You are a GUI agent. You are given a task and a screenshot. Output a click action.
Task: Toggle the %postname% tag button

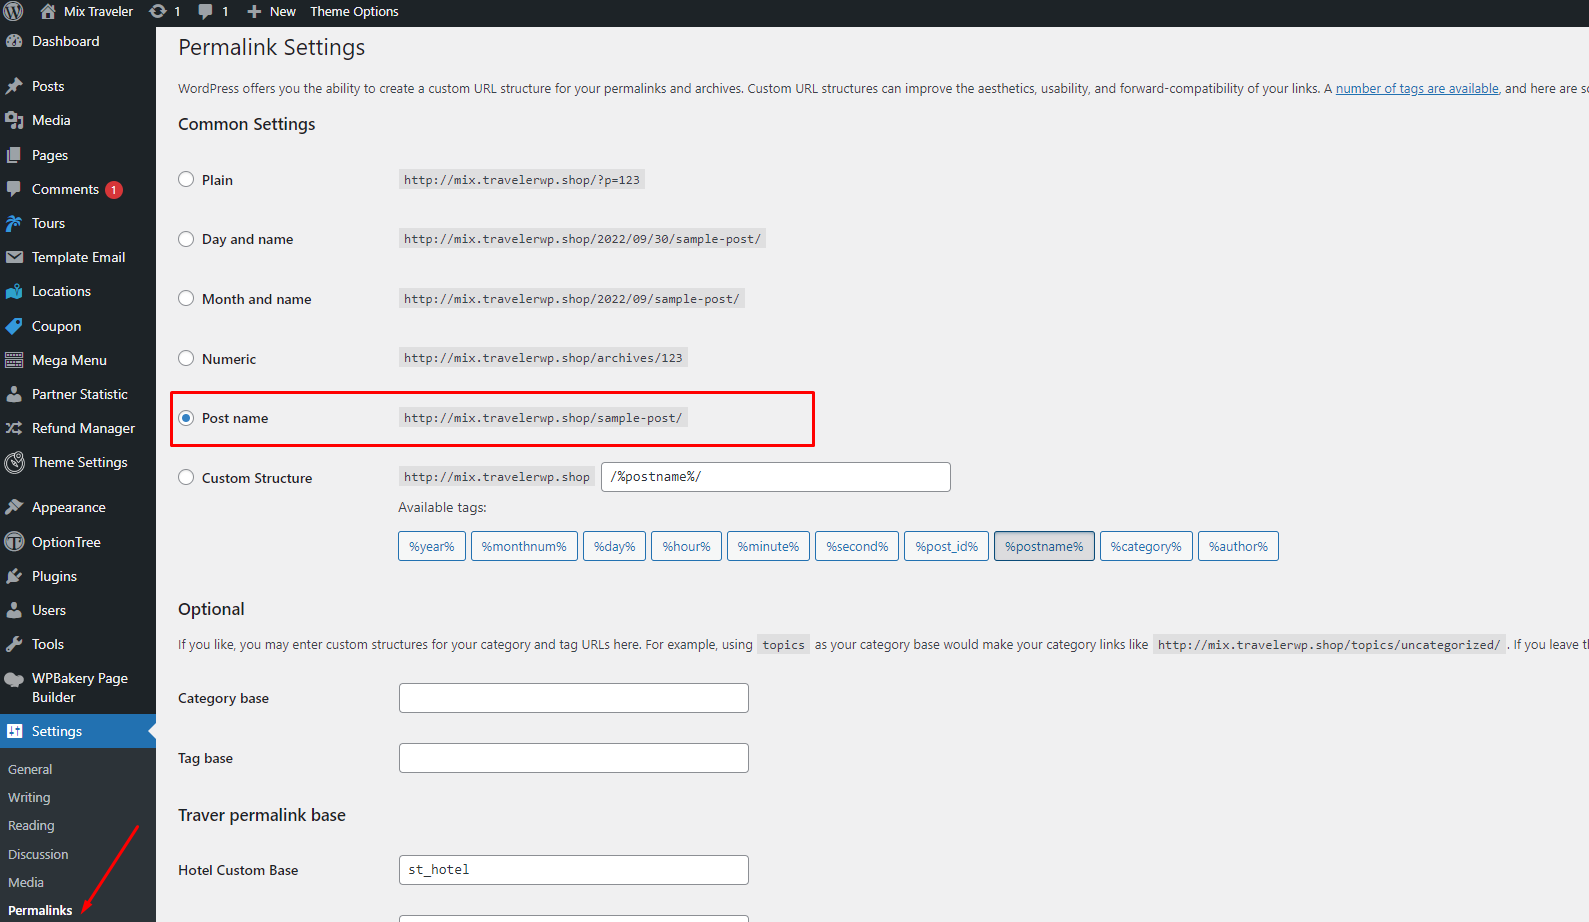pyautogui.click(x=1044, y=546)
